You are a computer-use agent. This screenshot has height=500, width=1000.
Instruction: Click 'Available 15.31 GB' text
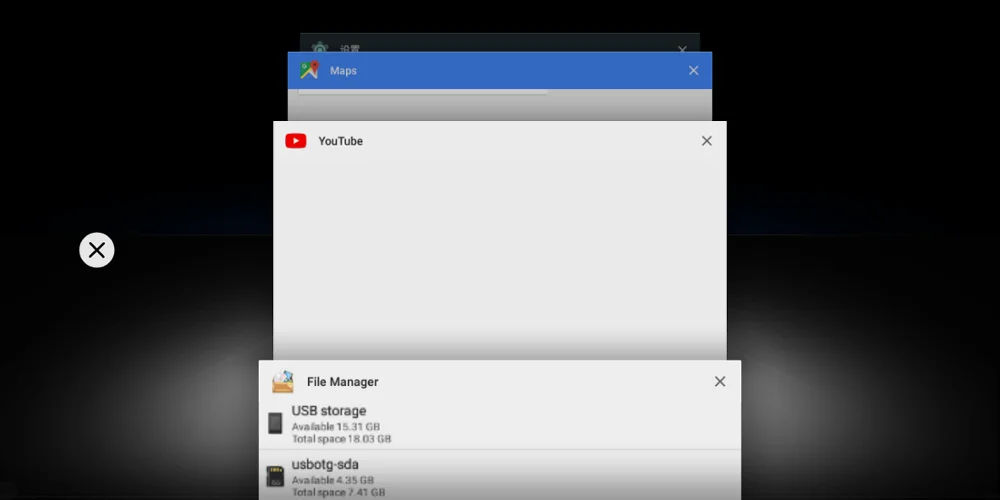coord(336,427)
